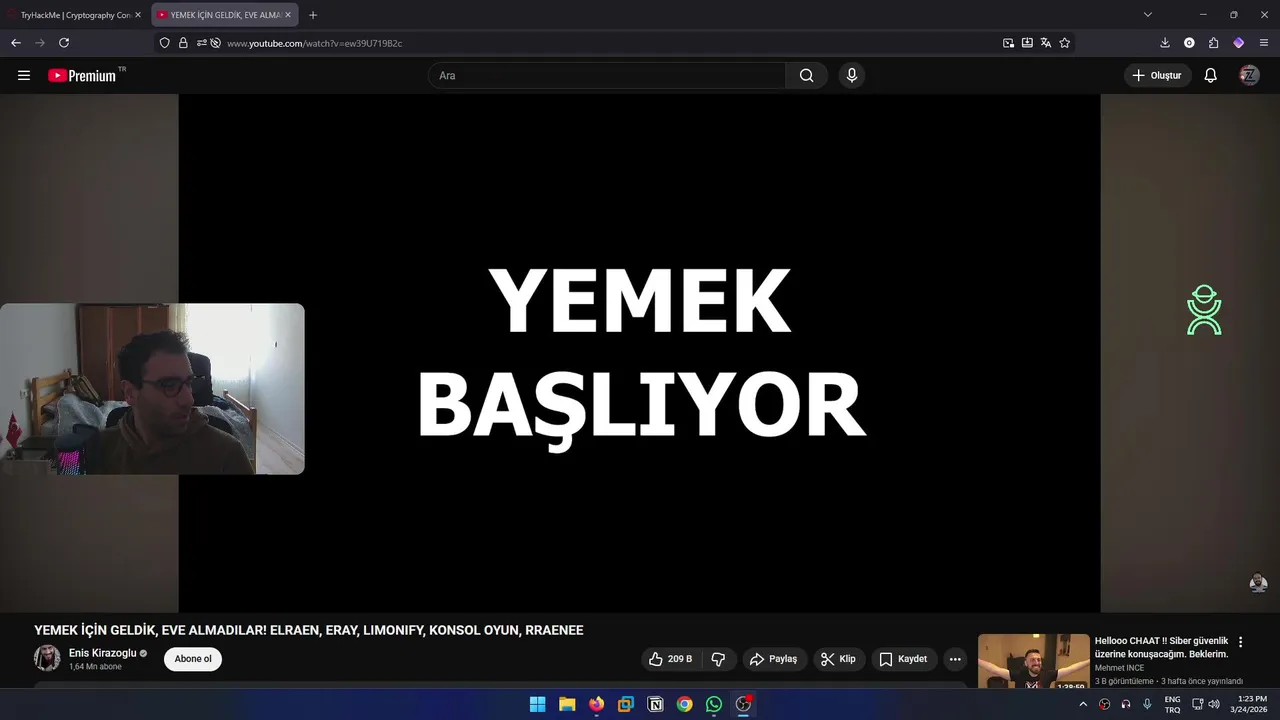Click the autoplay blocked icon in address bar

[x=215, y=43]
